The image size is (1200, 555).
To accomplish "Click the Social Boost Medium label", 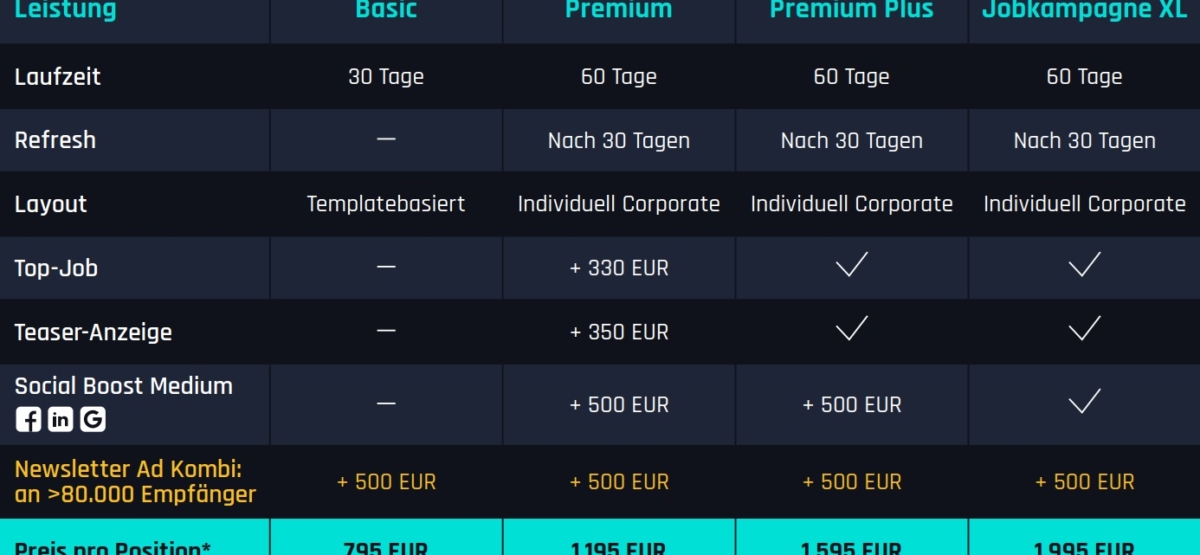I will click(x=123, y=386).
